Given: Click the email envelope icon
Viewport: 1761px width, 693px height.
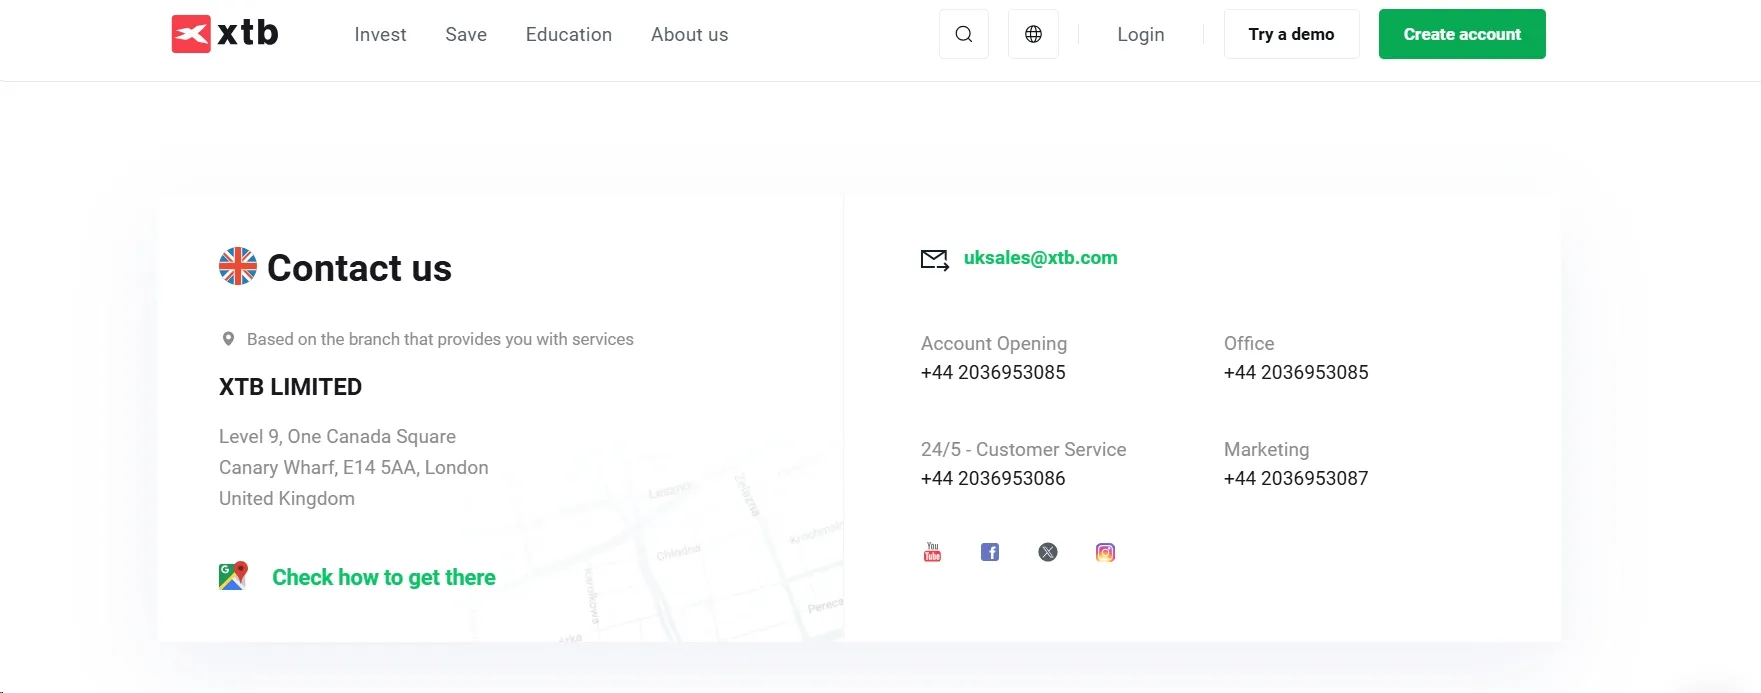Looking at the screenshot, I should click(x=935, y=260).
